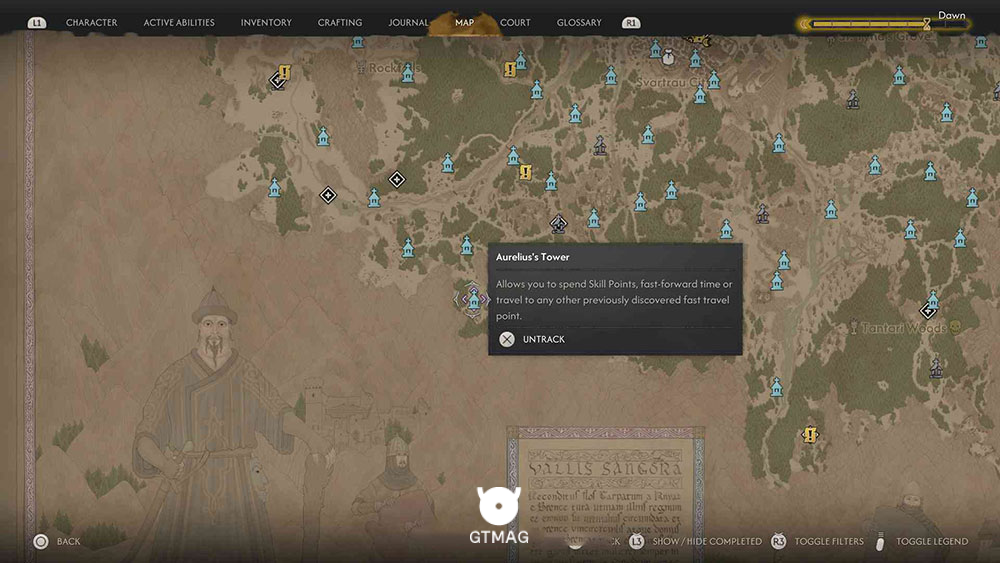Image resolution: width=1000 pixels, height=563 pixels.
Task: Switch to the Inventory tab
Action: click(x=266, y=22)
